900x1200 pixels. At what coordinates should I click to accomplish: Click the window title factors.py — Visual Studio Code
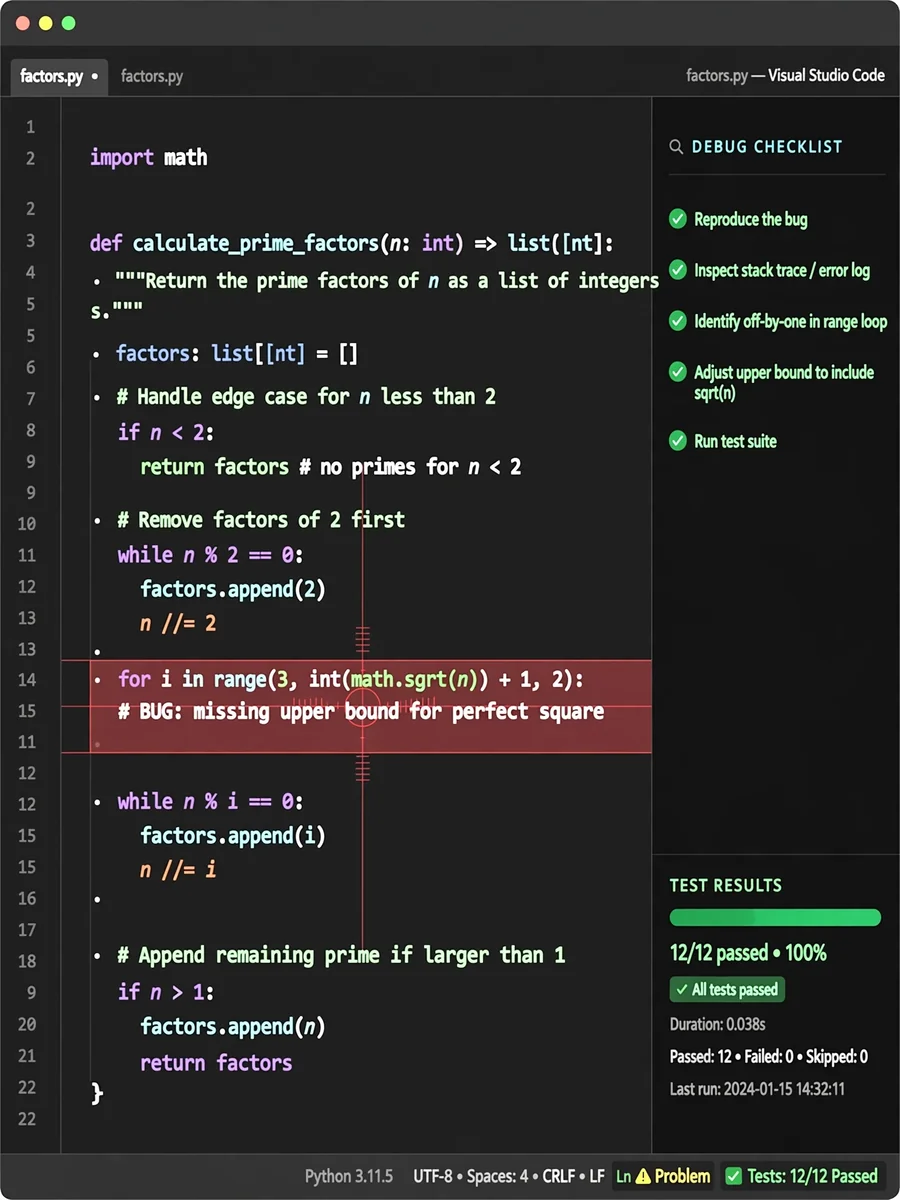point(785,76)
